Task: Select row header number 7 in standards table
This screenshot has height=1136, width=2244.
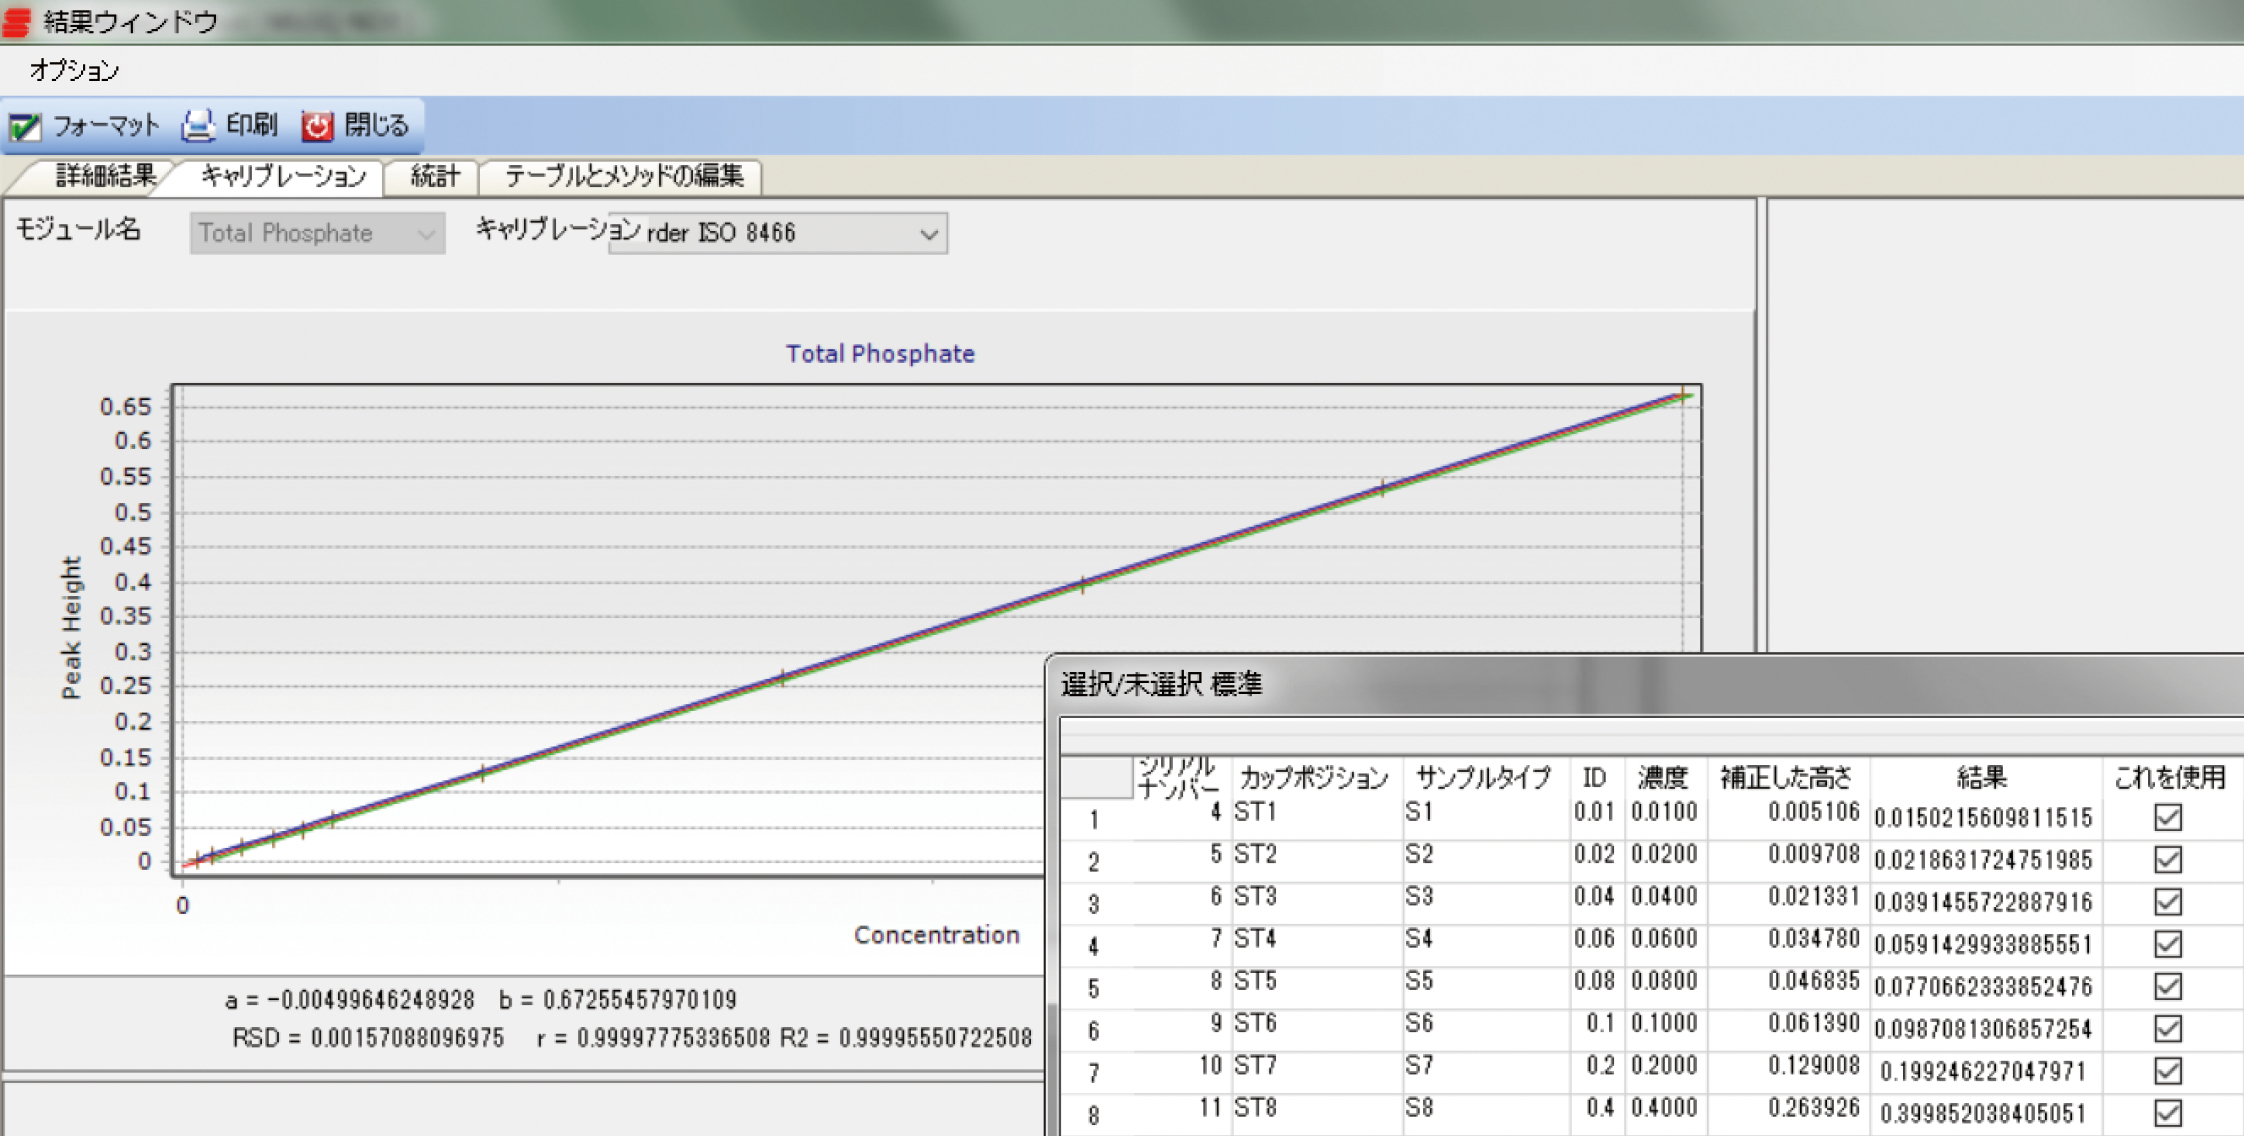Action: coord(1094,1073)
